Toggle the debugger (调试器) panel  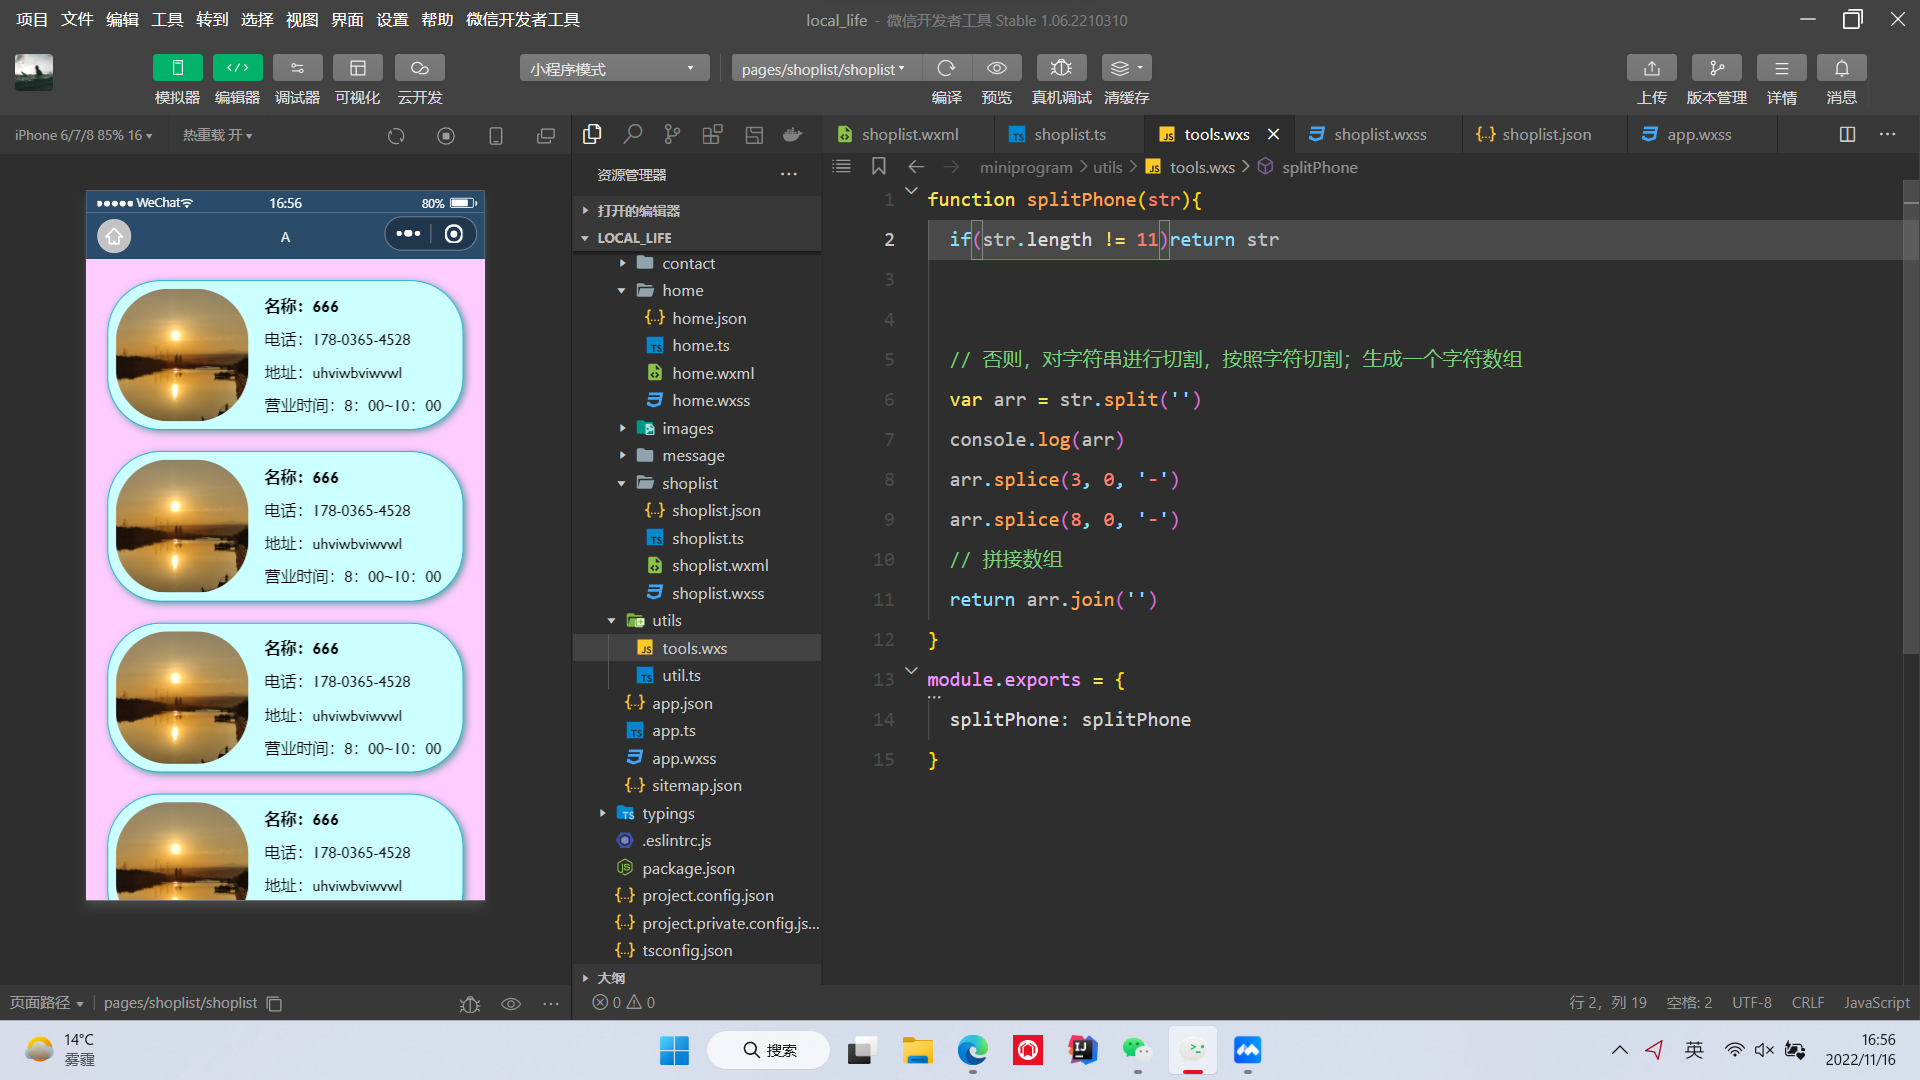pos(297,68)
